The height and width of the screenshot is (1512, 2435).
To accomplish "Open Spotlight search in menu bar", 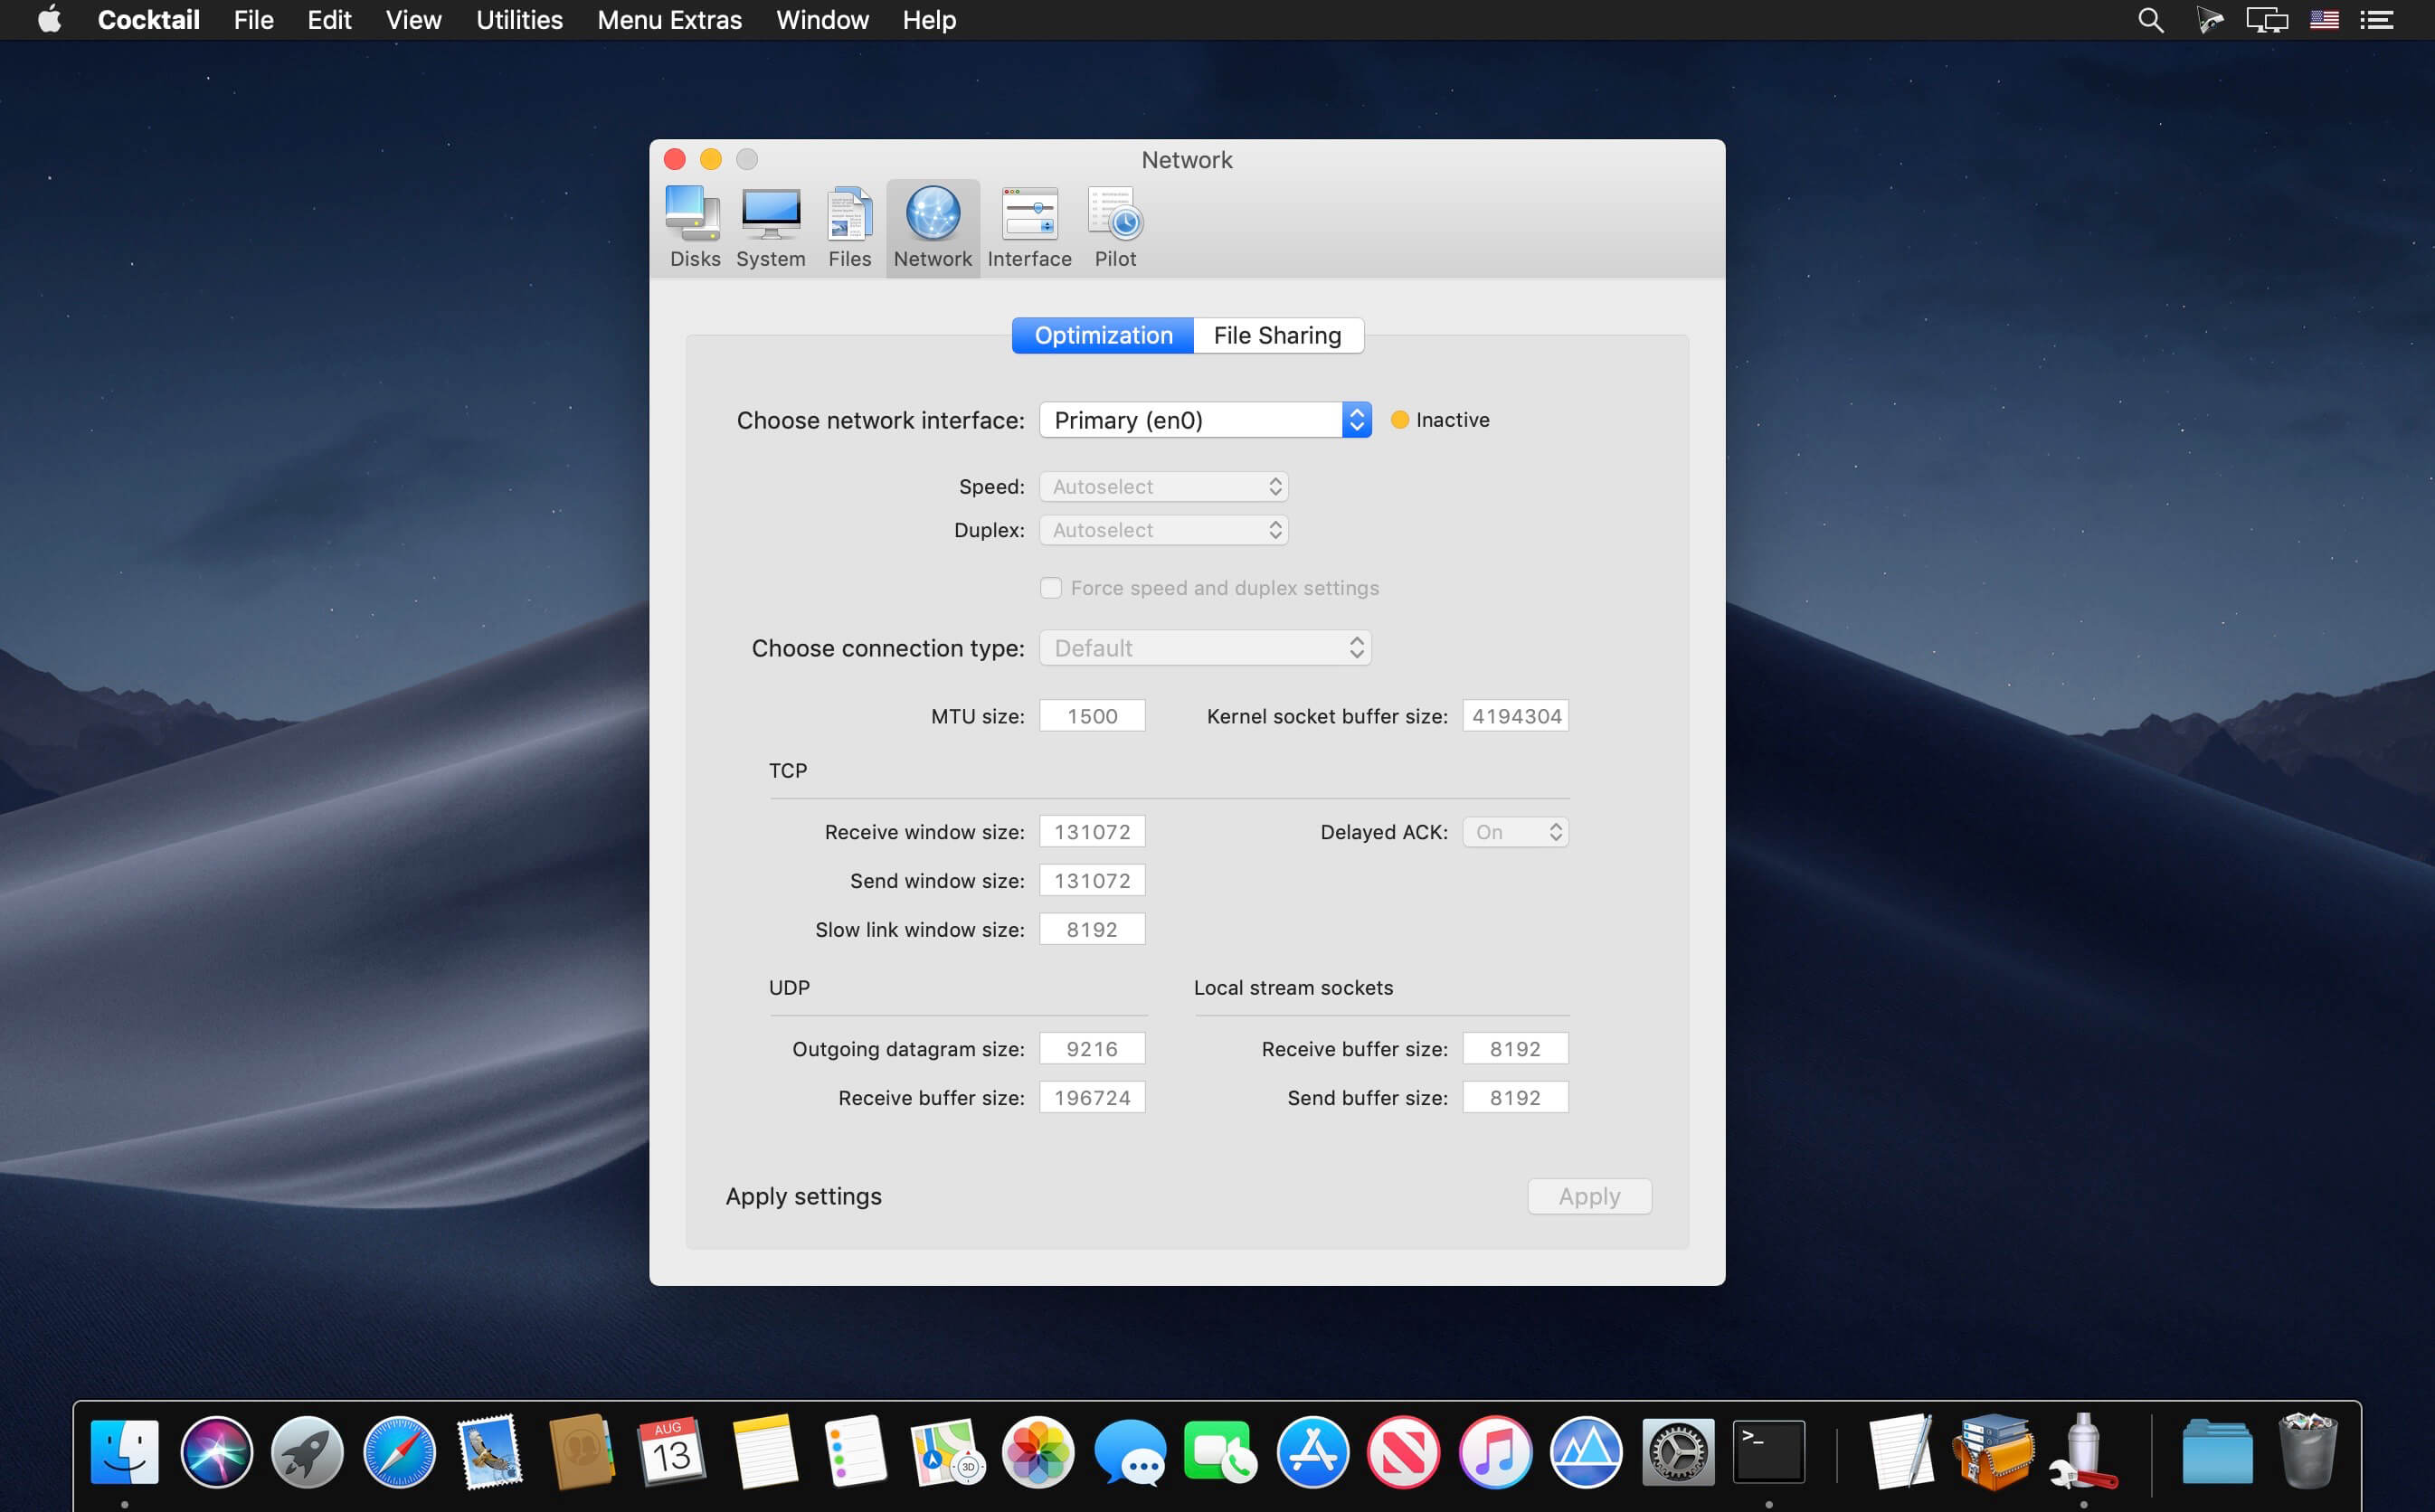I will (2150, 20).
